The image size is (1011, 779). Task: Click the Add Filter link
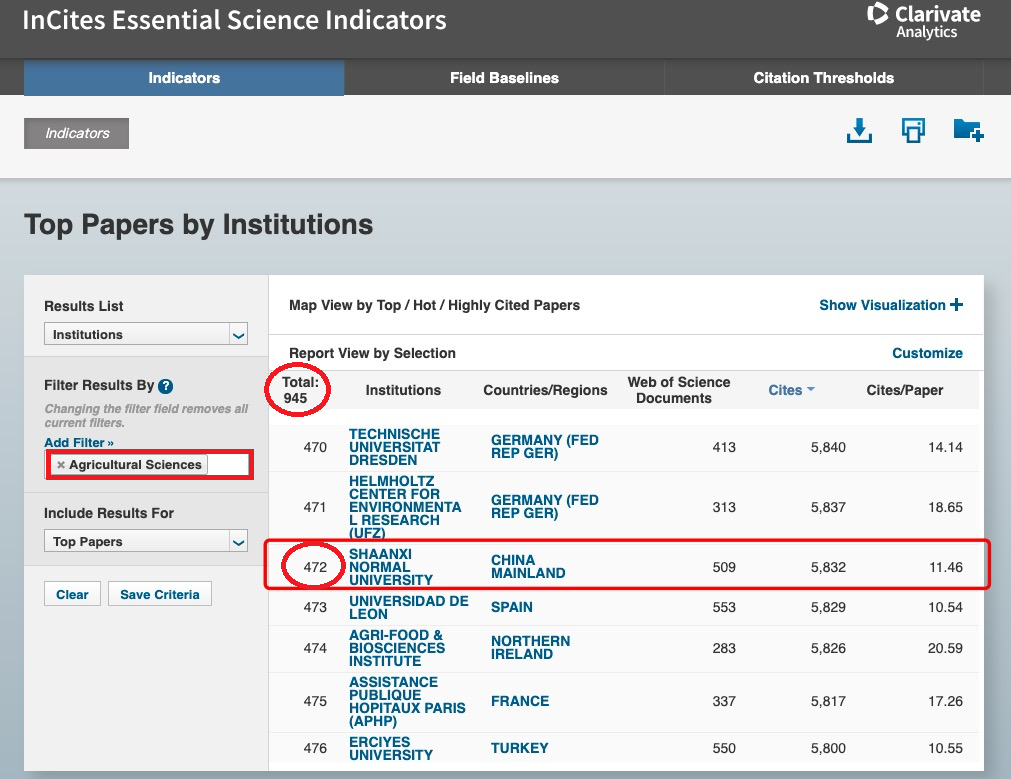coord(79,442)
